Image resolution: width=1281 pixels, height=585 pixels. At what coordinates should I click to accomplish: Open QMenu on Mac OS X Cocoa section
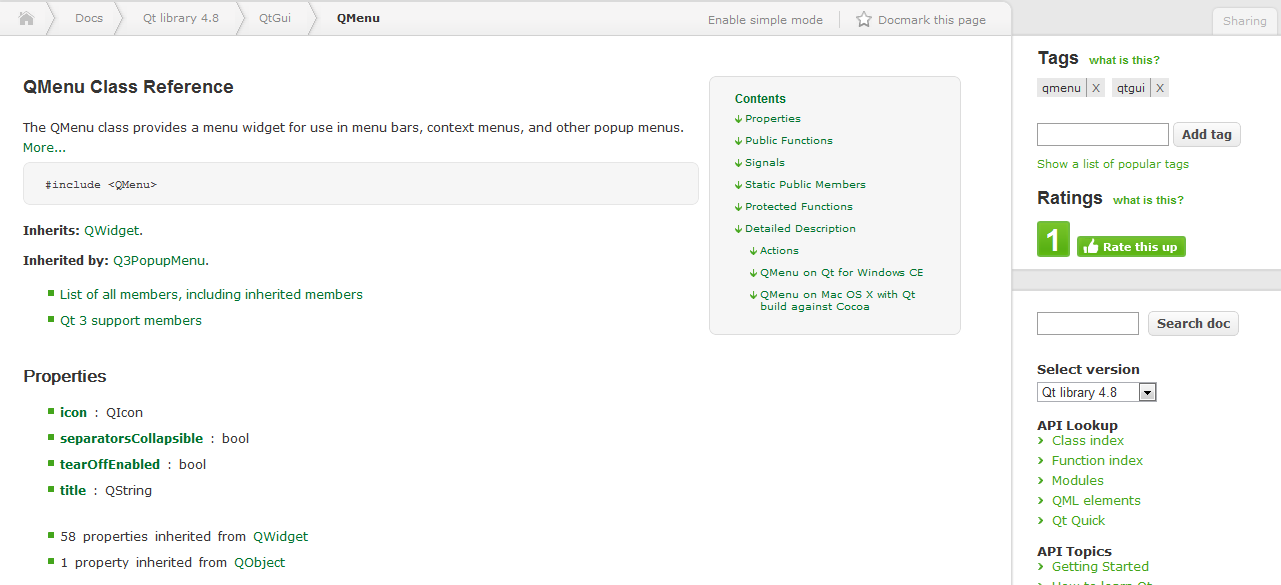[x=837, y=300]
